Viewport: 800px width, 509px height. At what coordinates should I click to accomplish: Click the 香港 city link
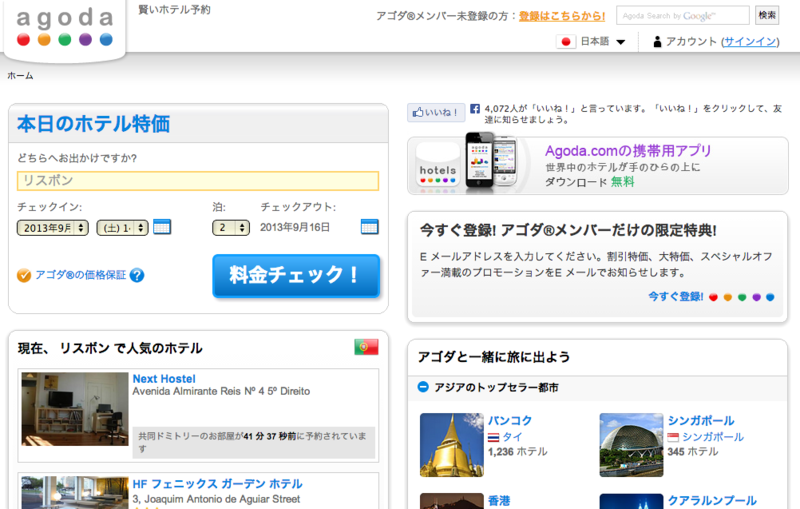point(498,501)
